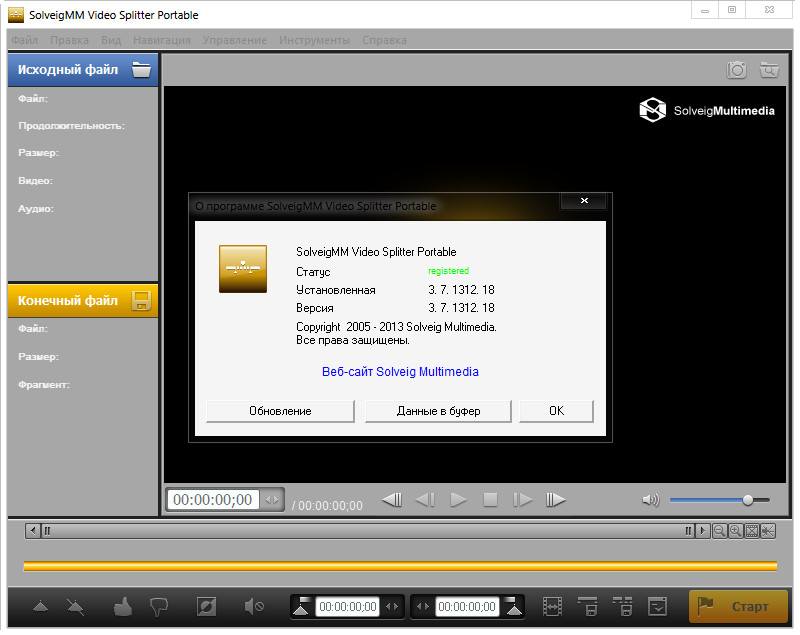Screen dimensions: 800x635
Task: Take a snapshot with the camera icon
Action: (736, 70)
